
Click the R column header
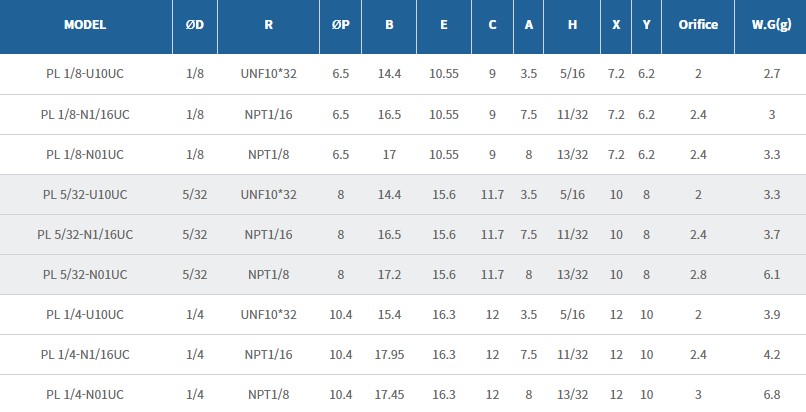[x=268, y=25]
